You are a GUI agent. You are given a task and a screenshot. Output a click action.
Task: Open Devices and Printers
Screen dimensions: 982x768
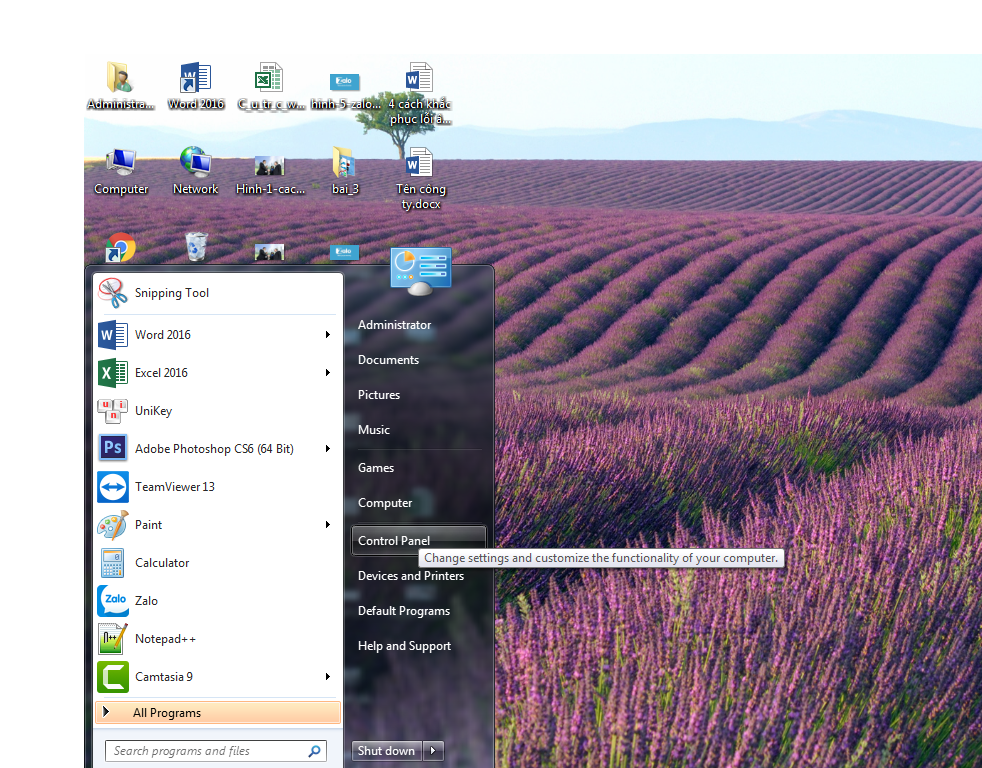tap(418, 576)
